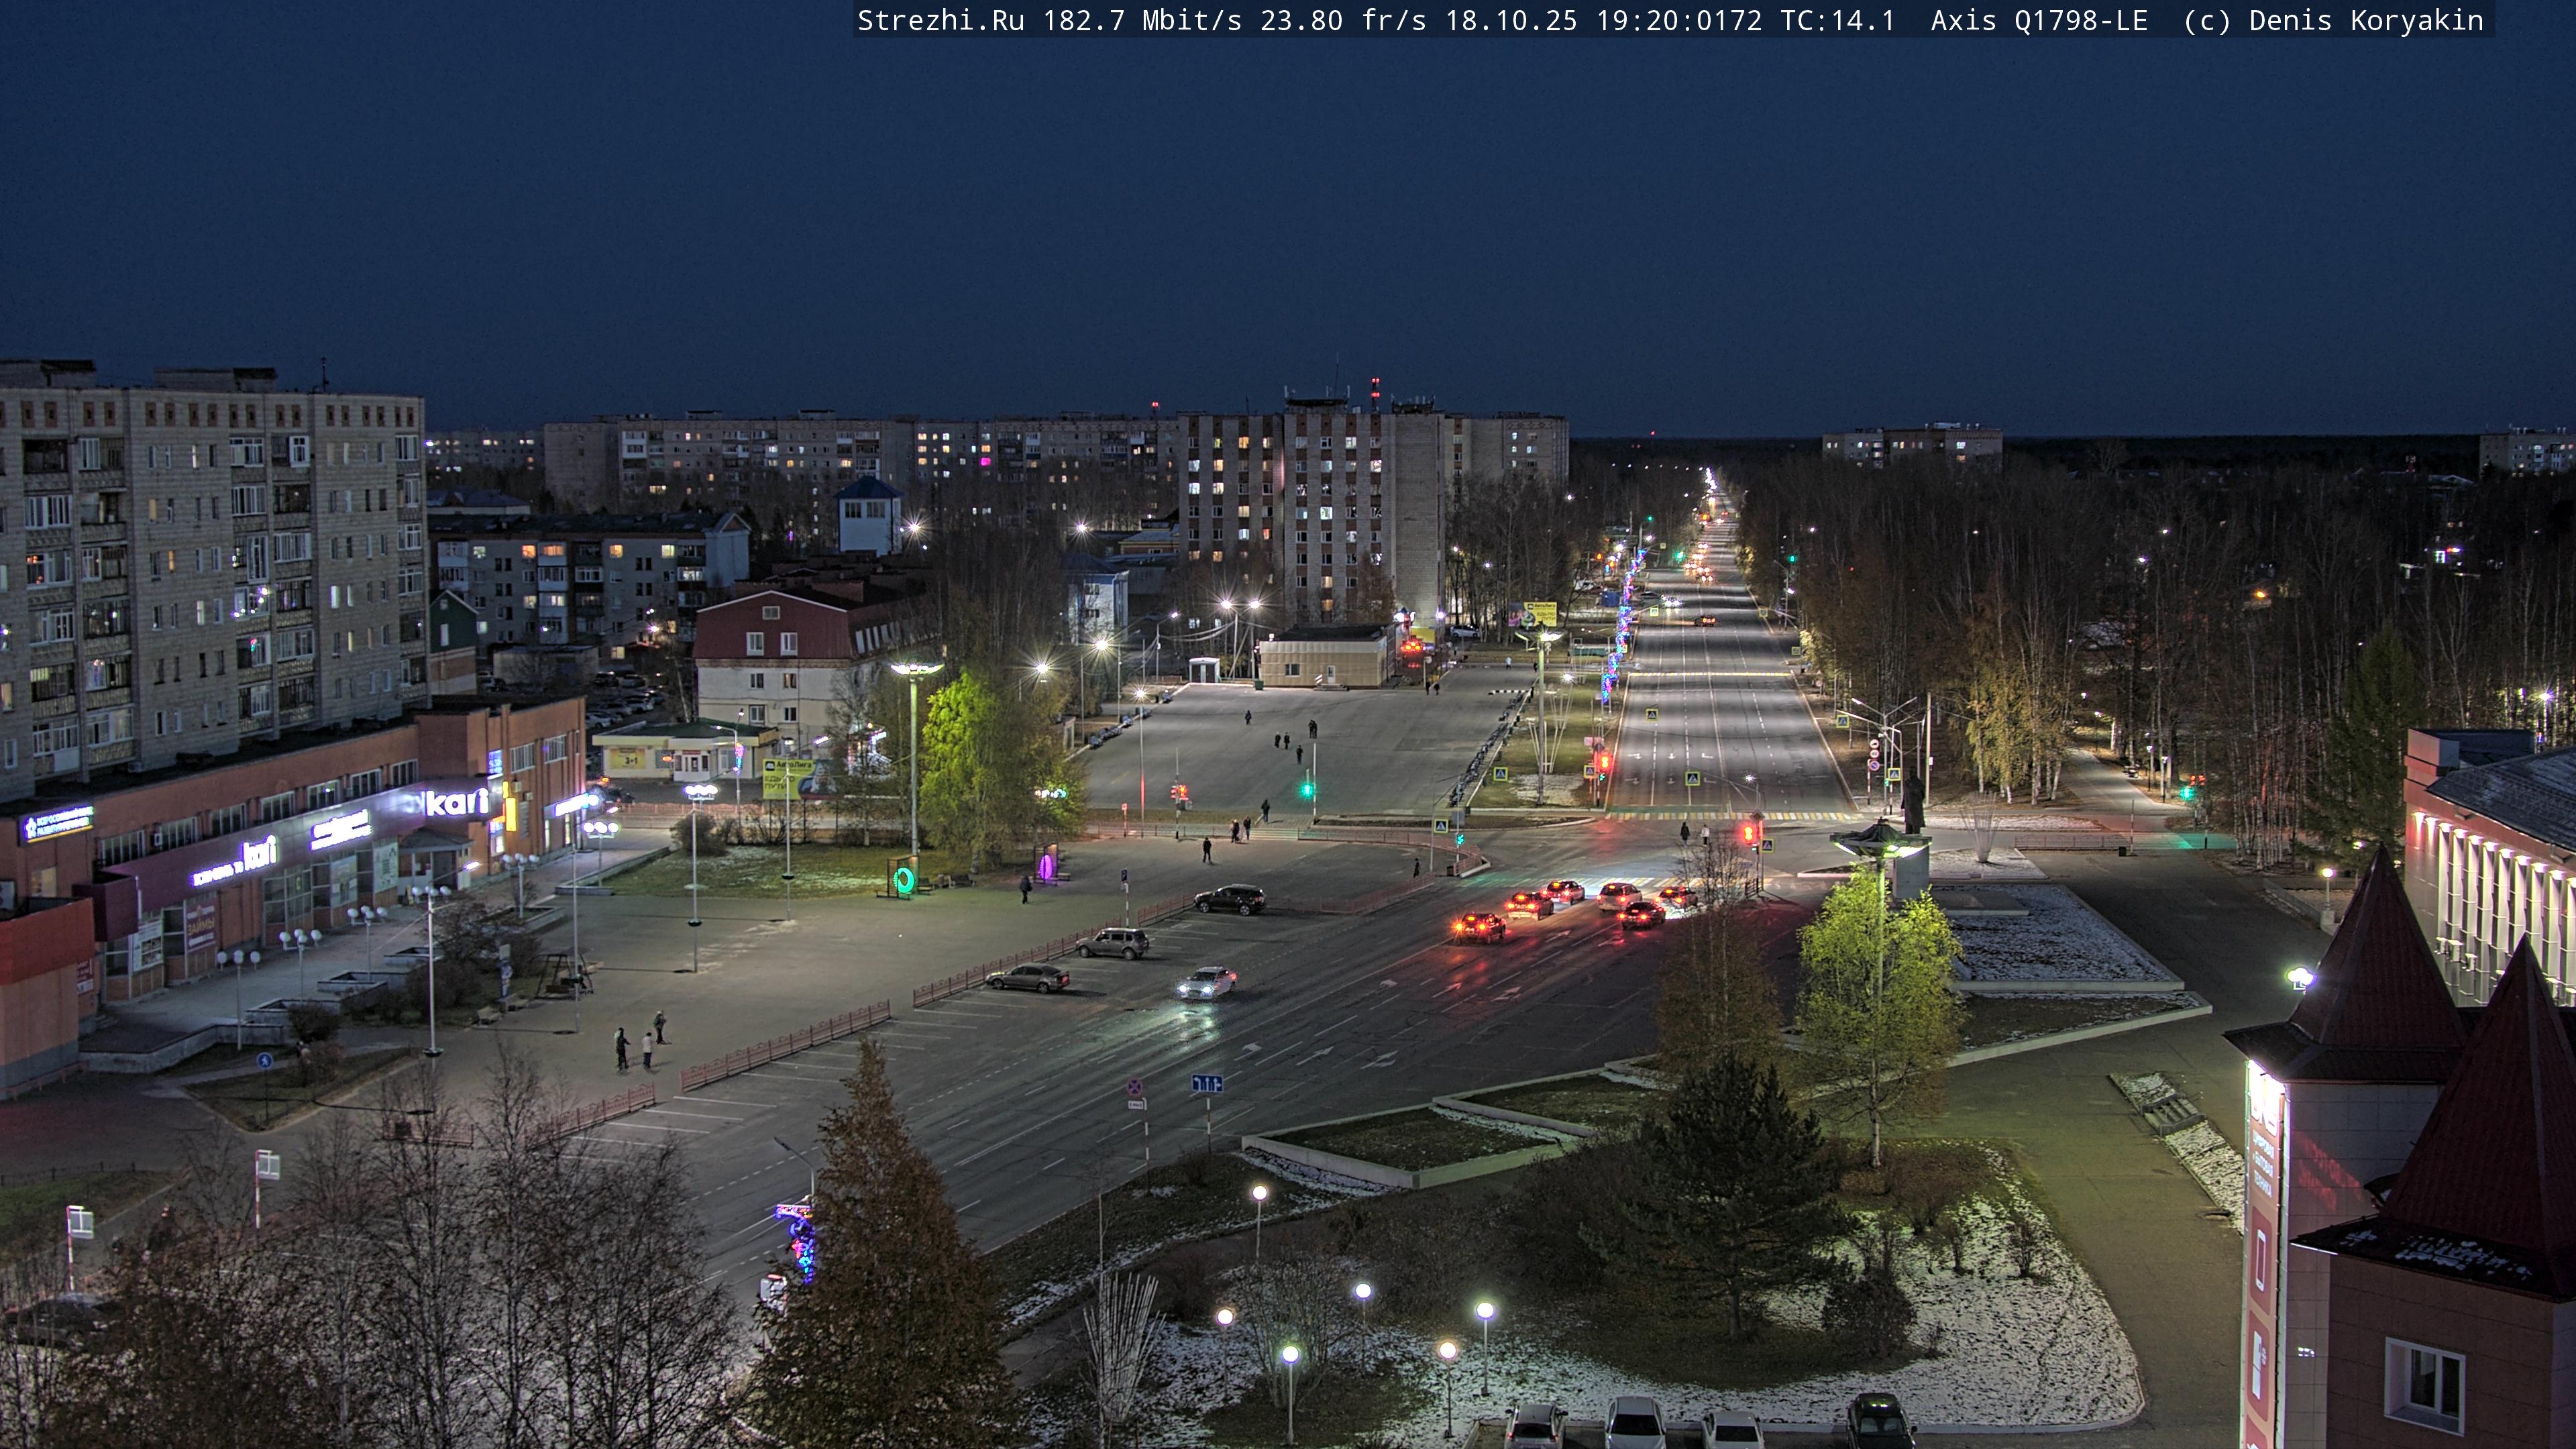Click the white car with headlights on
The image size is (2576, 1449).
pyautogui.click(x=1207, y=982)
